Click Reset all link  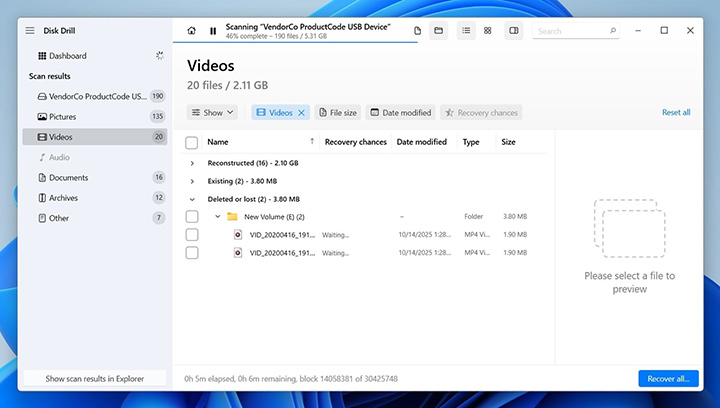[676, 112]
